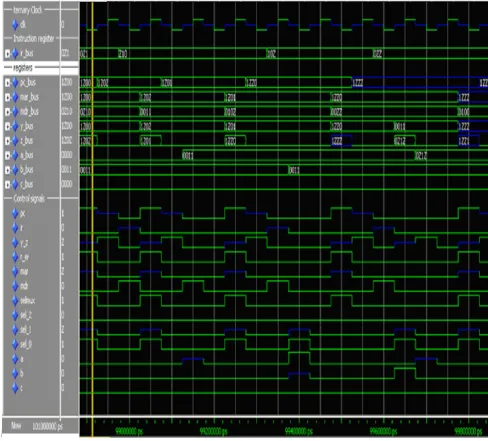
Task: Select the mdr_bus signal name
Action: coord(29,111)
